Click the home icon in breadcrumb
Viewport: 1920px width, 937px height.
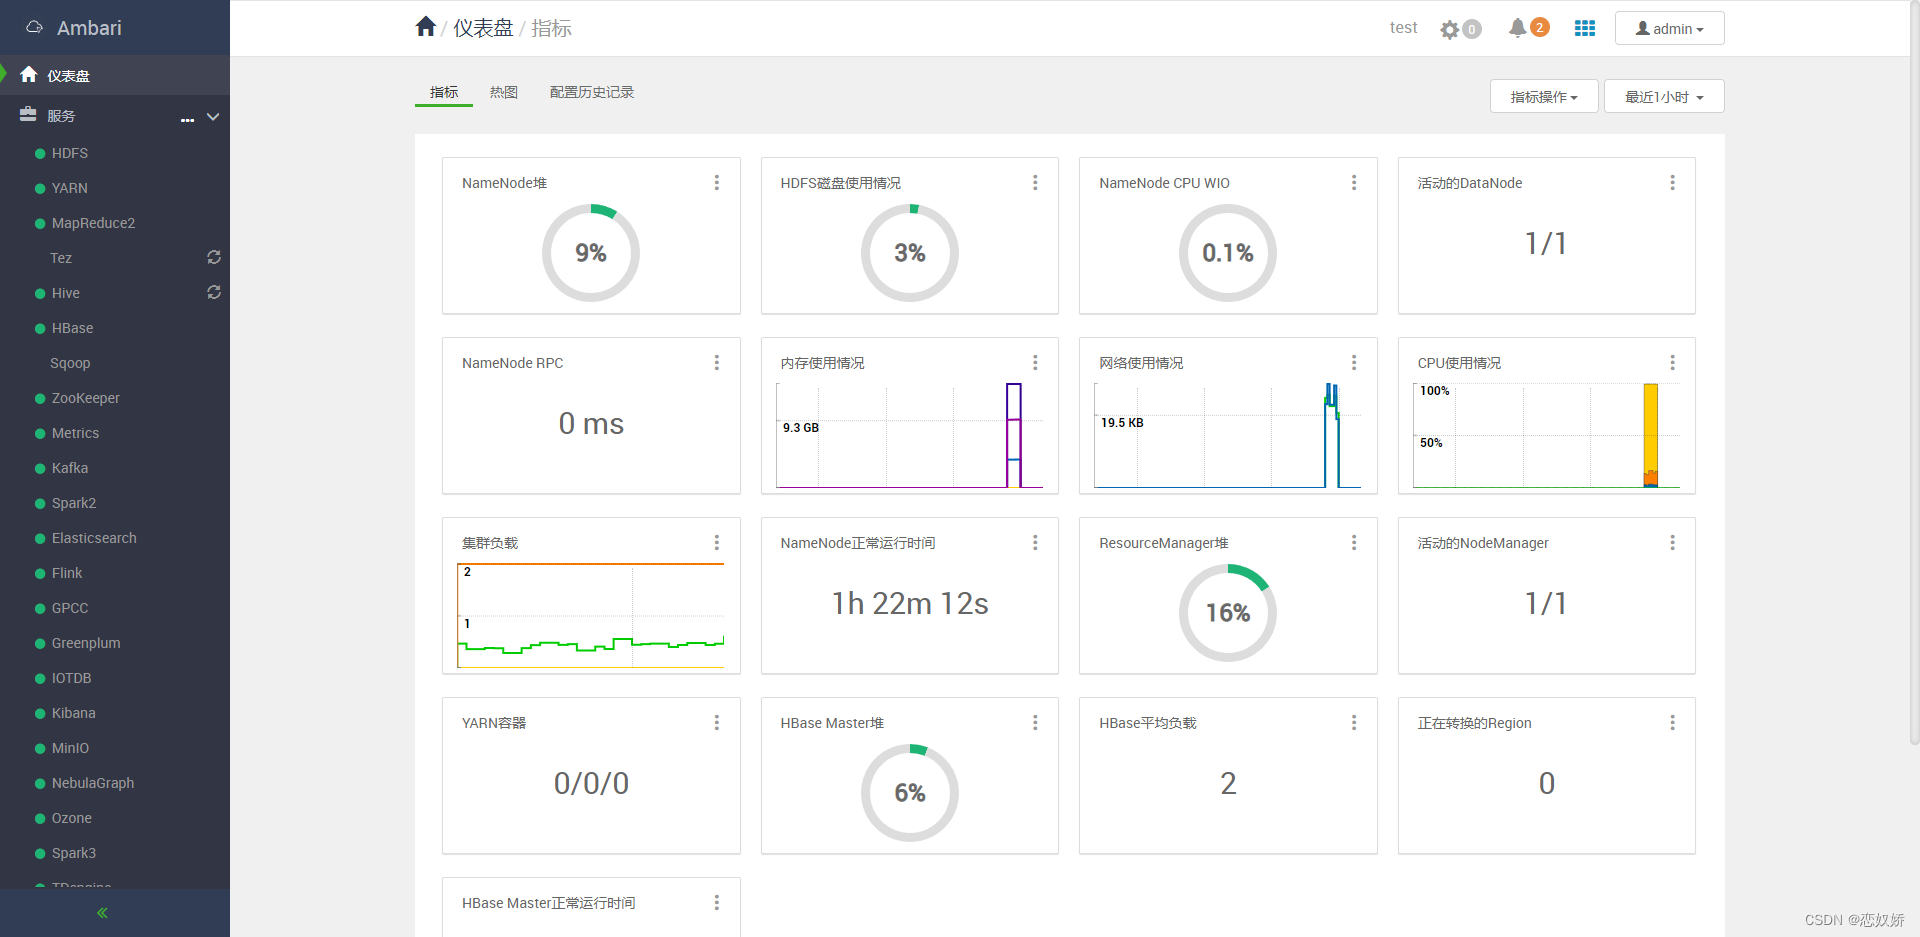(x=426, y=27)
